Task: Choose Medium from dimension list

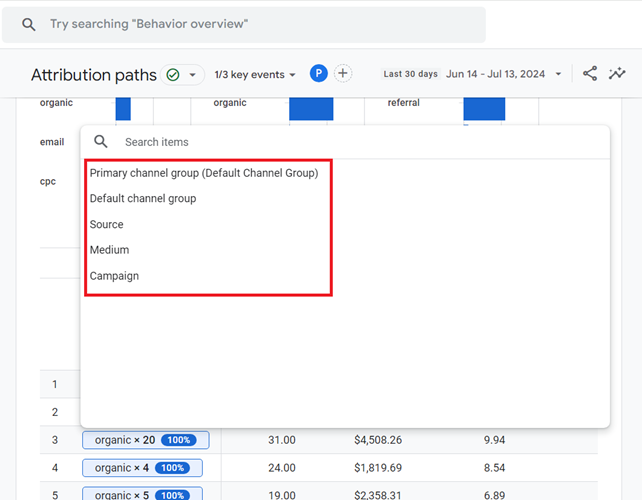Action: tap(109, 250)
